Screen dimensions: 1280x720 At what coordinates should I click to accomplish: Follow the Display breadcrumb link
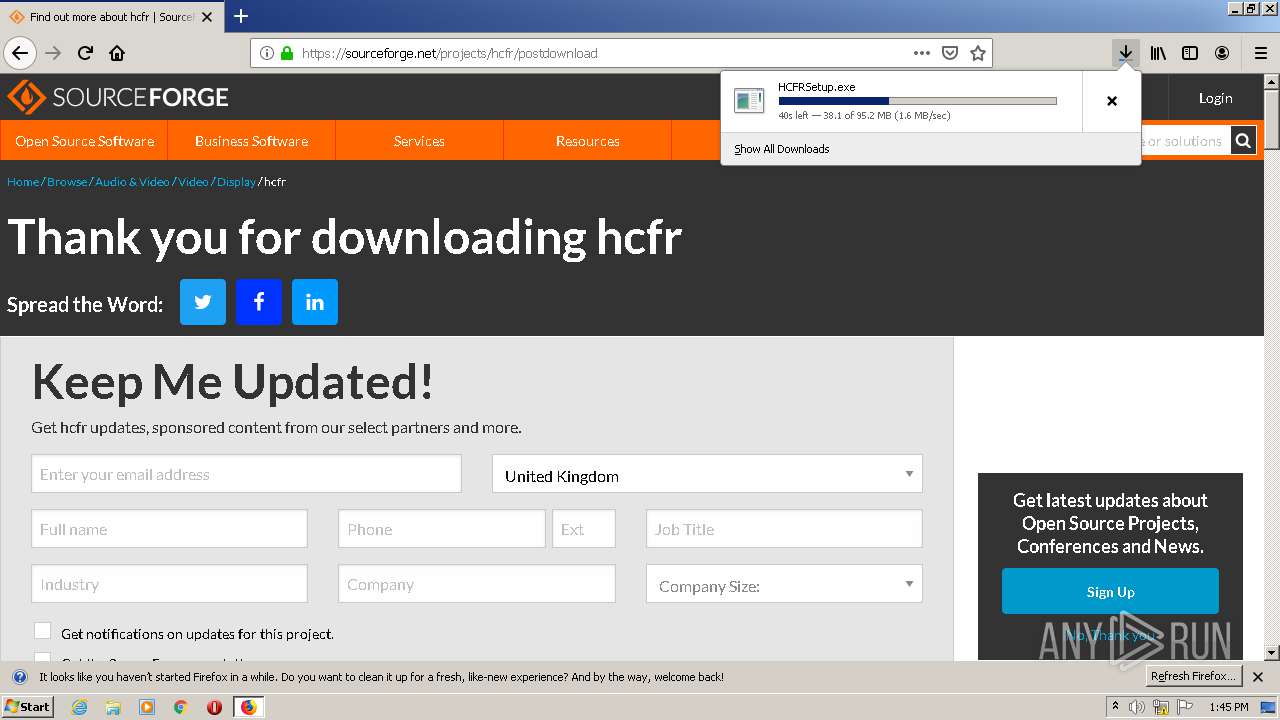click(236, 182)
